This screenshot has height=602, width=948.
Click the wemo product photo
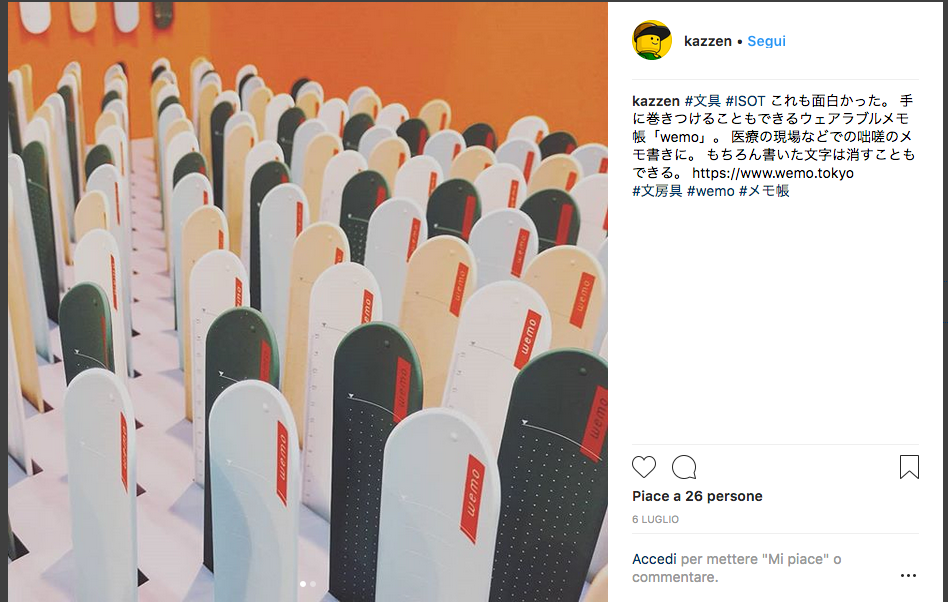pyautogui.click(x=308, y=301)
